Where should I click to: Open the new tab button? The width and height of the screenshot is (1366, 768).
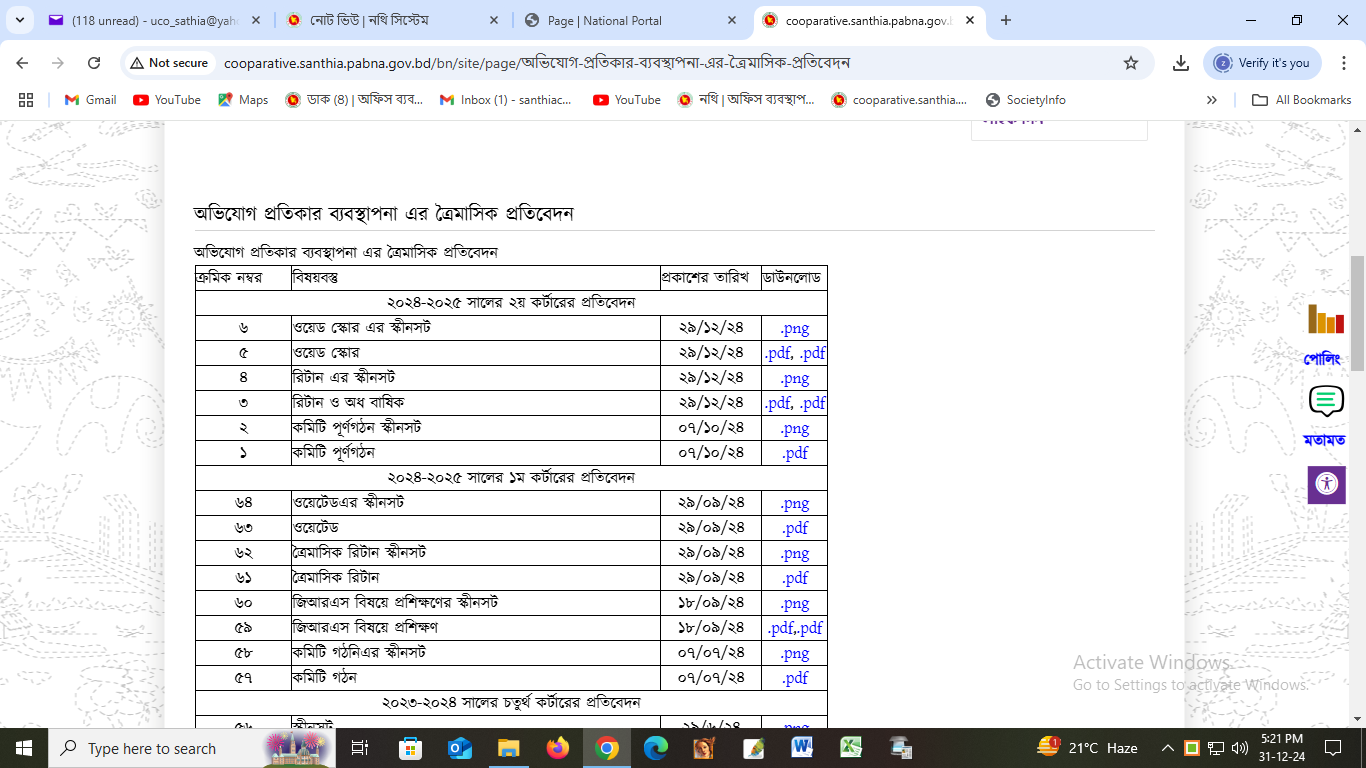(x=1006, y=20)
